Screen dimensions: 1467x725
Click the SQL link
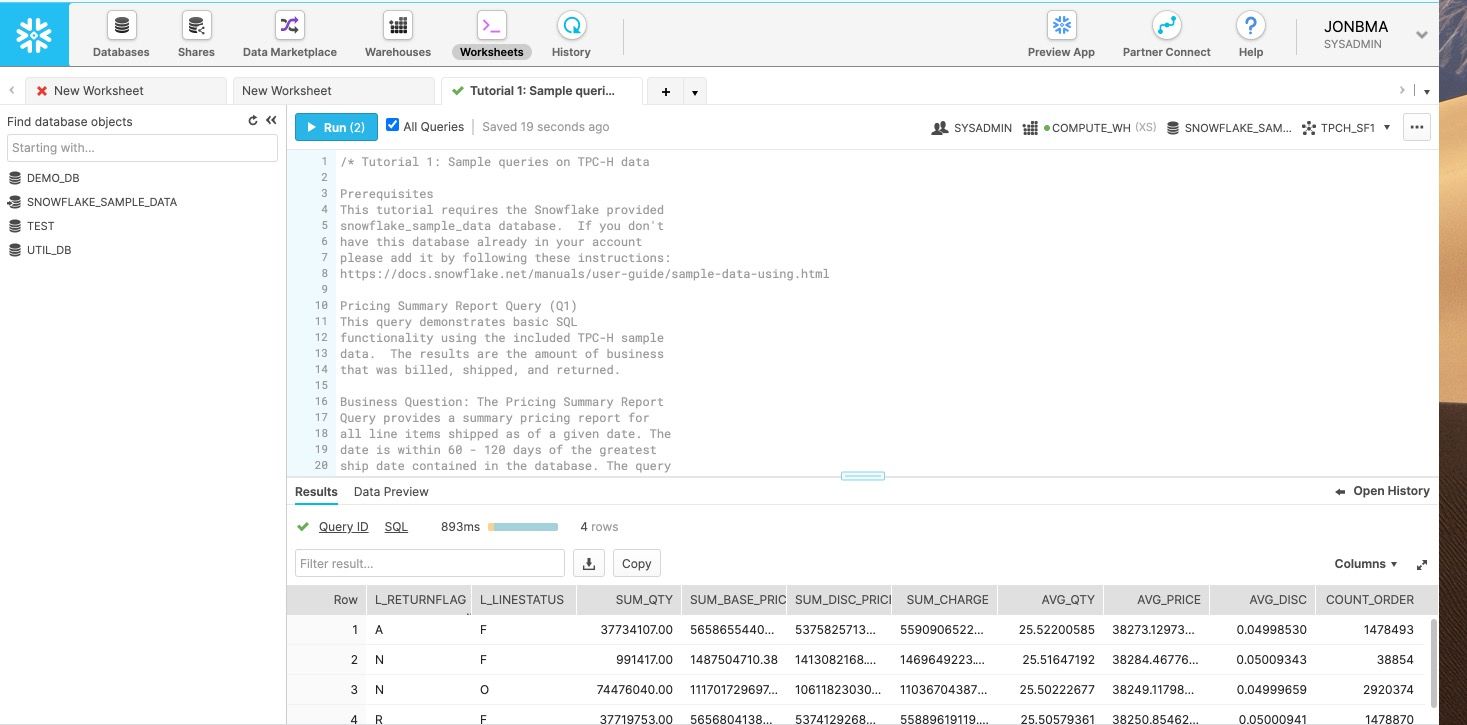pyautogui.click(x=396, y=527)
